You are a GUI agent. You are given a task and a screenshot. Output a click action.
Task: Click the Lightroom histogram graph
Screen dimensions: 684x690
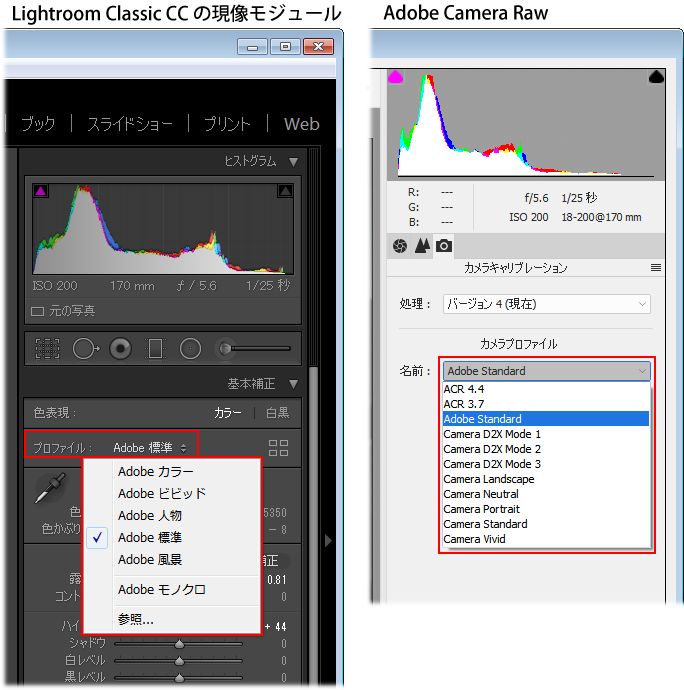coord(163,229)
